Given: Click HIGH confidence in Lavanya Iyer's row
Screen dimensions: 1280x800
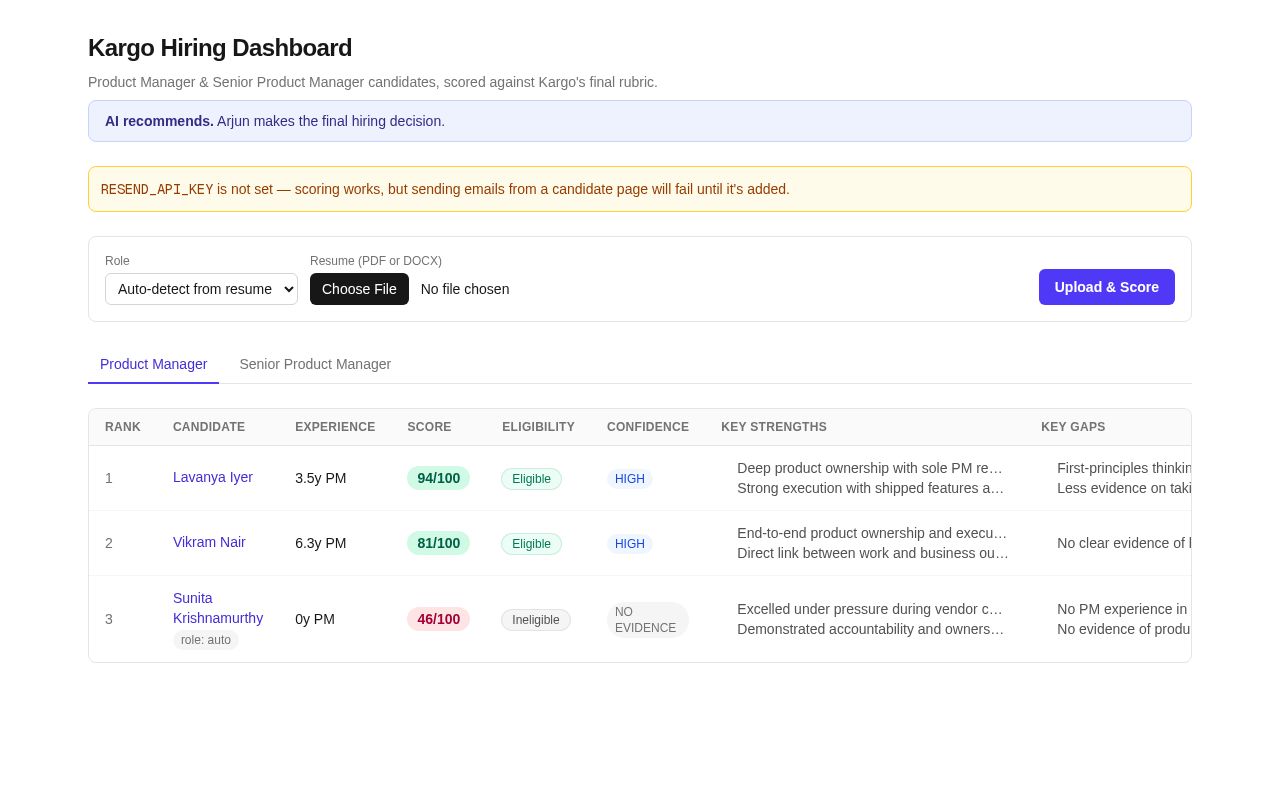Looking at the screenshot, I should (630, 479).
